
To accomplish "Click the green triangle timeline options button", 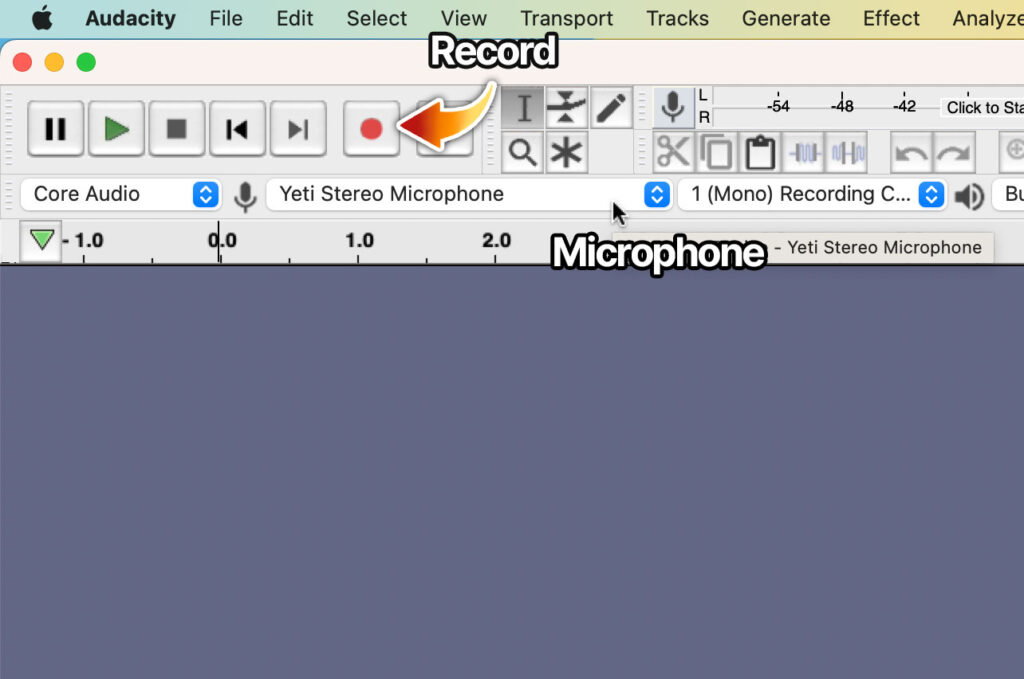I will click(x=41, y=241).
